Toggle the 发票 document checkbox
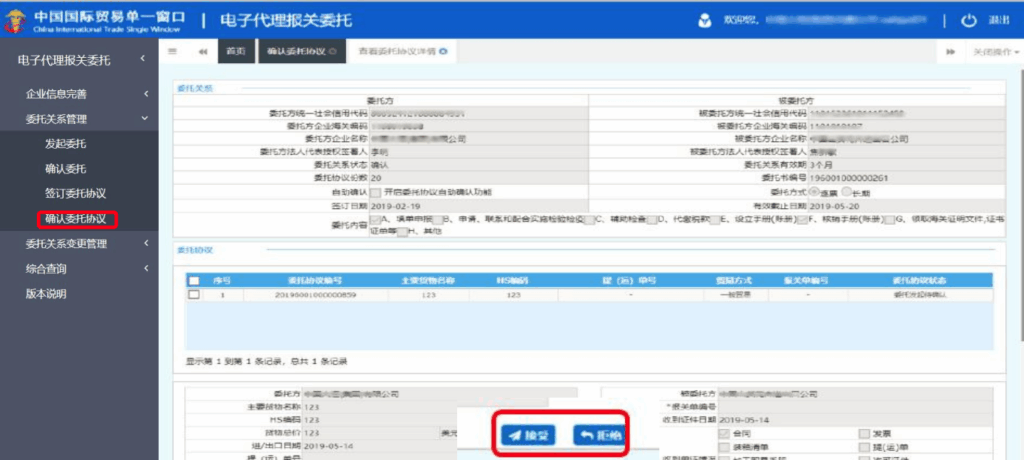1024x460 pixels. coord(864,434)
